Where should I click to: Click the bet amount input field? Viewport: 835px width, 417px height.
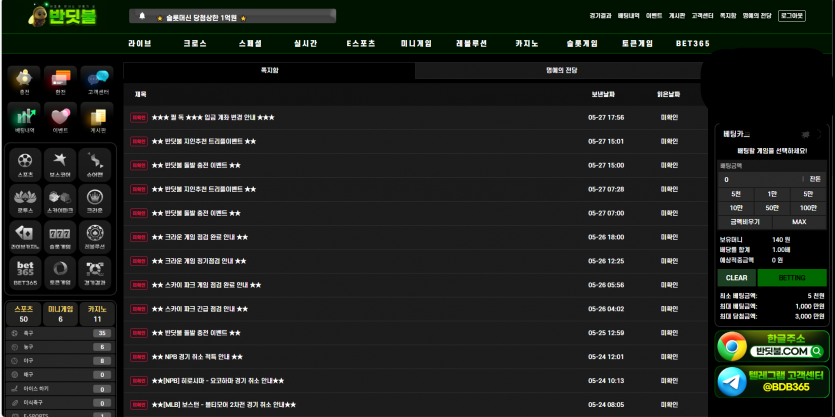[760, 179]
